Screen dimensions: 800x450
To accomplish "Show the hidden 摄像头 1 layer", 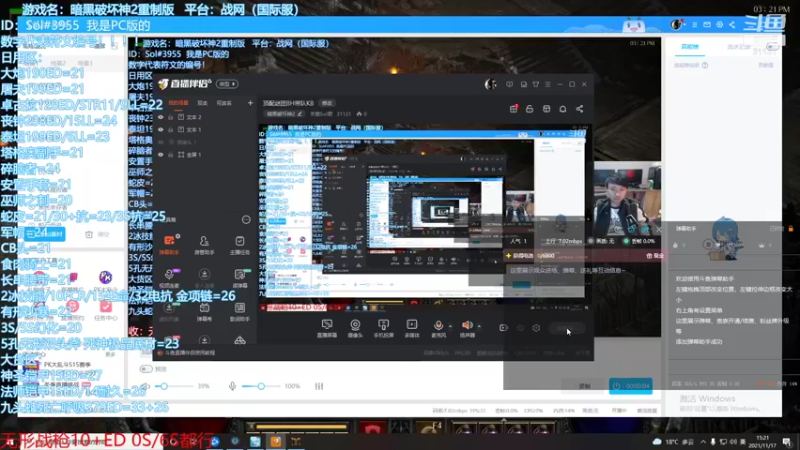I will pyautogui.click(x=161, y=142).
